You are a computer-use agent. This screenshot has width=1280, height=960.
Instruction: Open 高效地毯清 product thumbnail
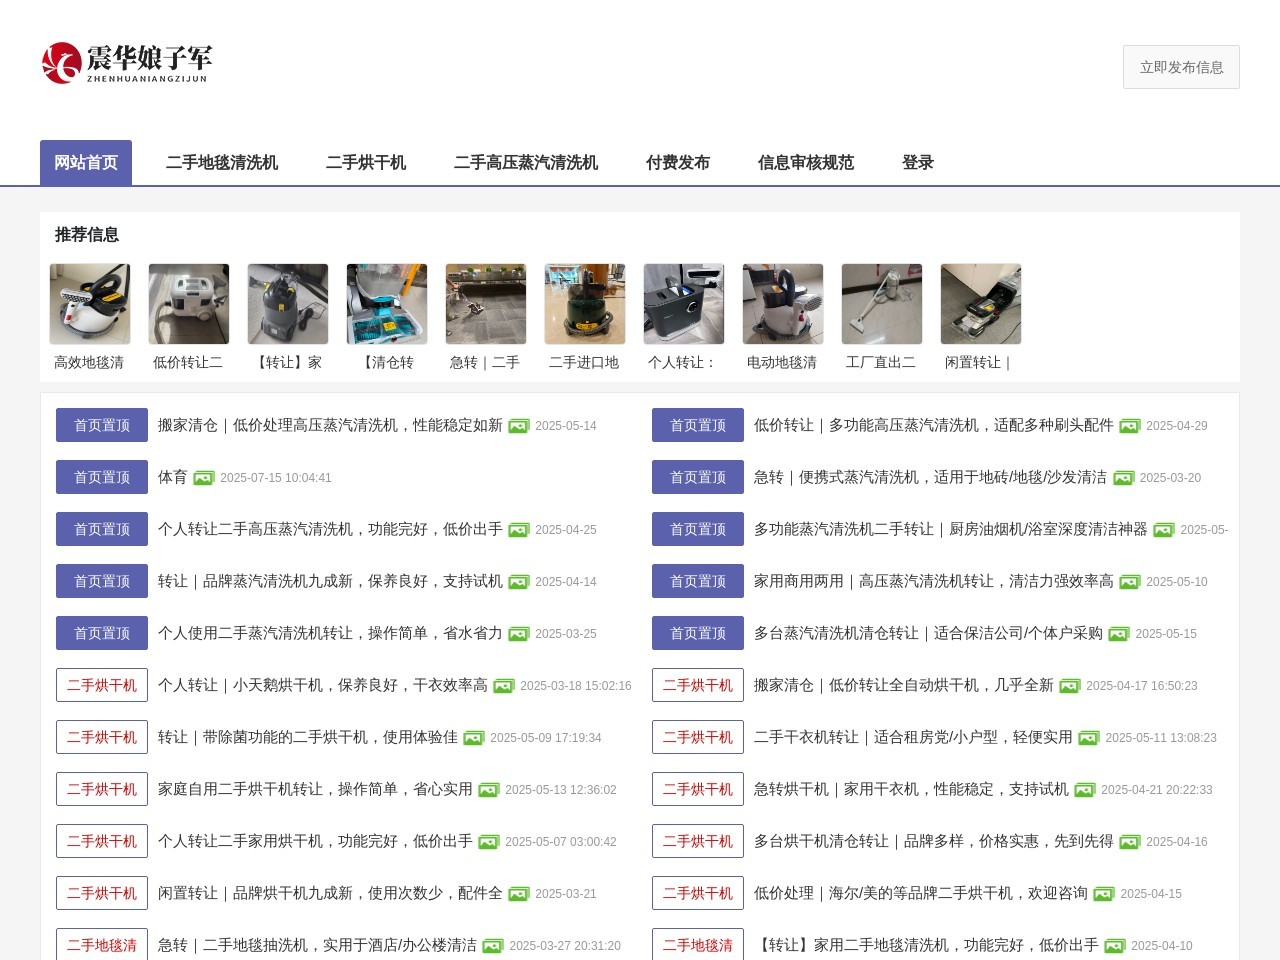pyautogui.click(x=90, y=304)
